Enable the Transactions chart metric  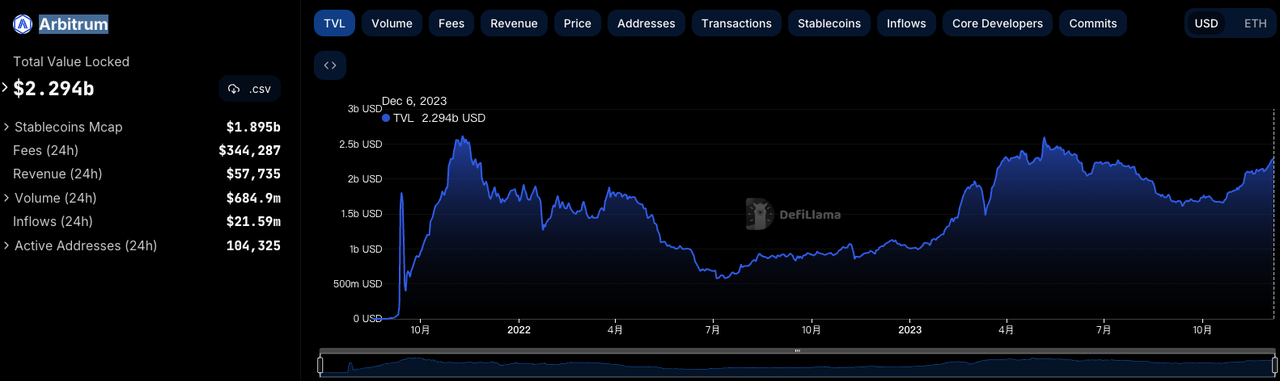pos(737,23)
